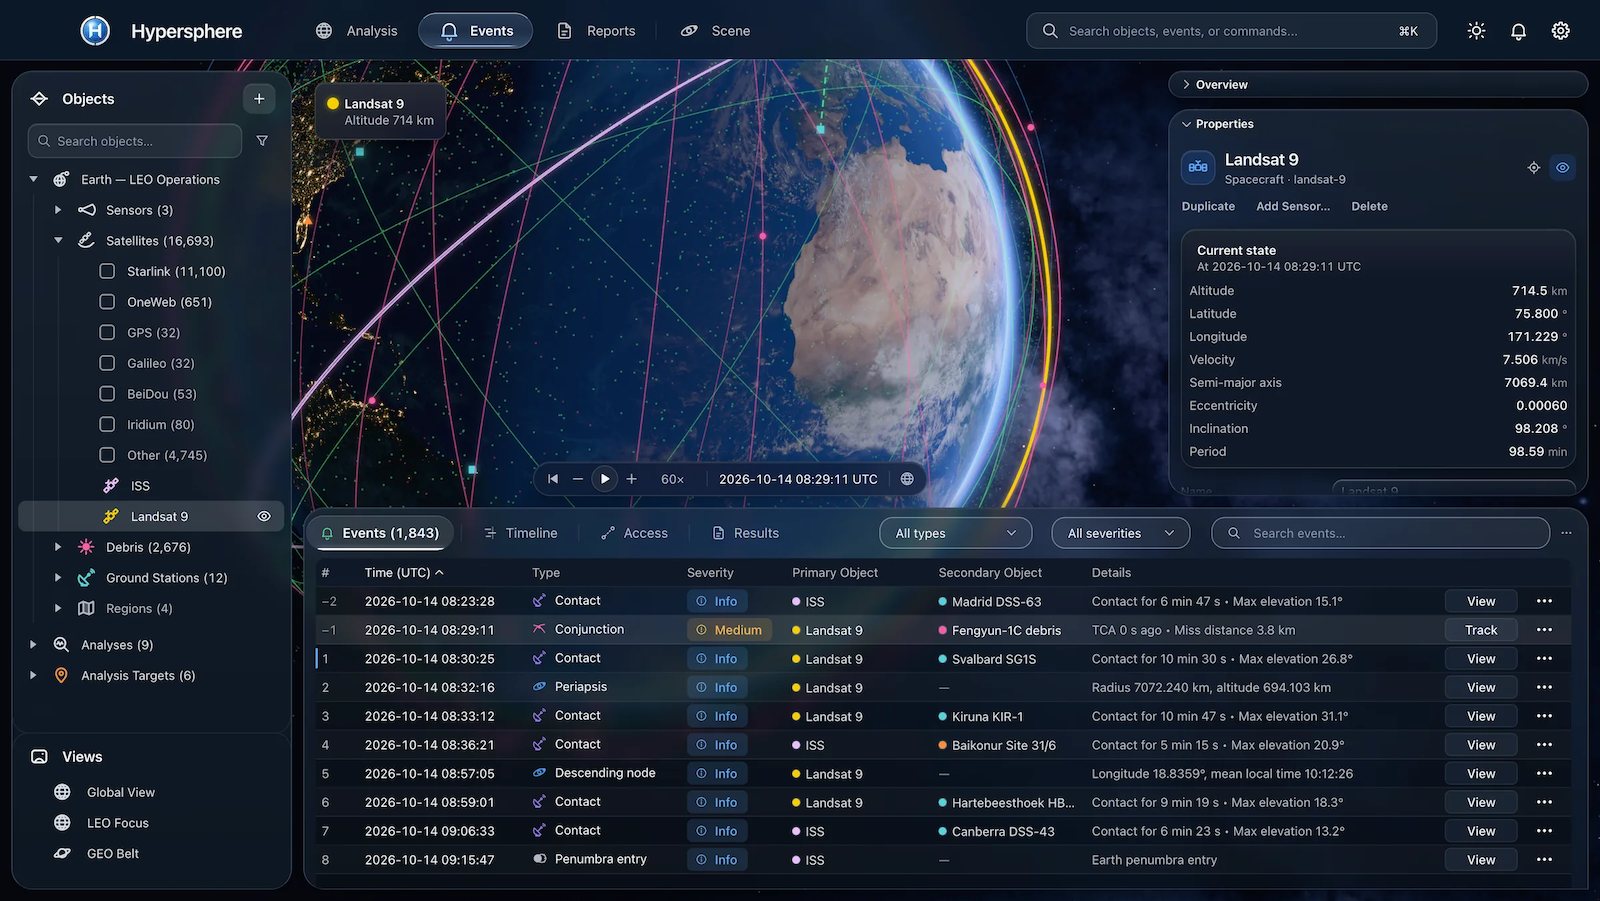The width and height of the screenshot is (1600, 901).
Task: Open more options next to event search
Action: coord(1566,533)
